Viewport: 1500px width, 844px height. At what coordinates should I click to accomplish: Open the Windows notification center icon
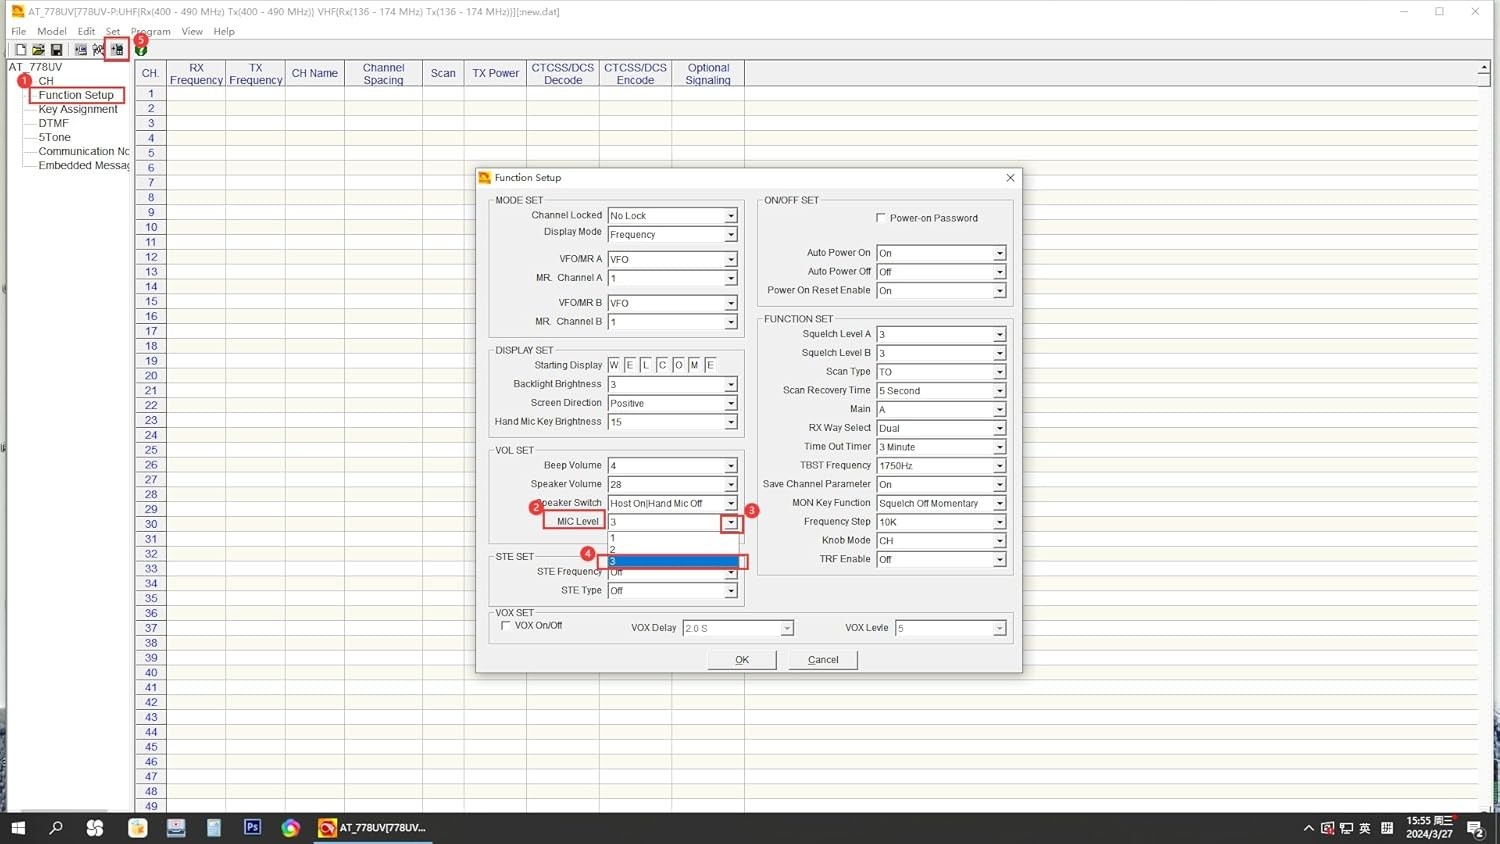[x=1475, y=828]
